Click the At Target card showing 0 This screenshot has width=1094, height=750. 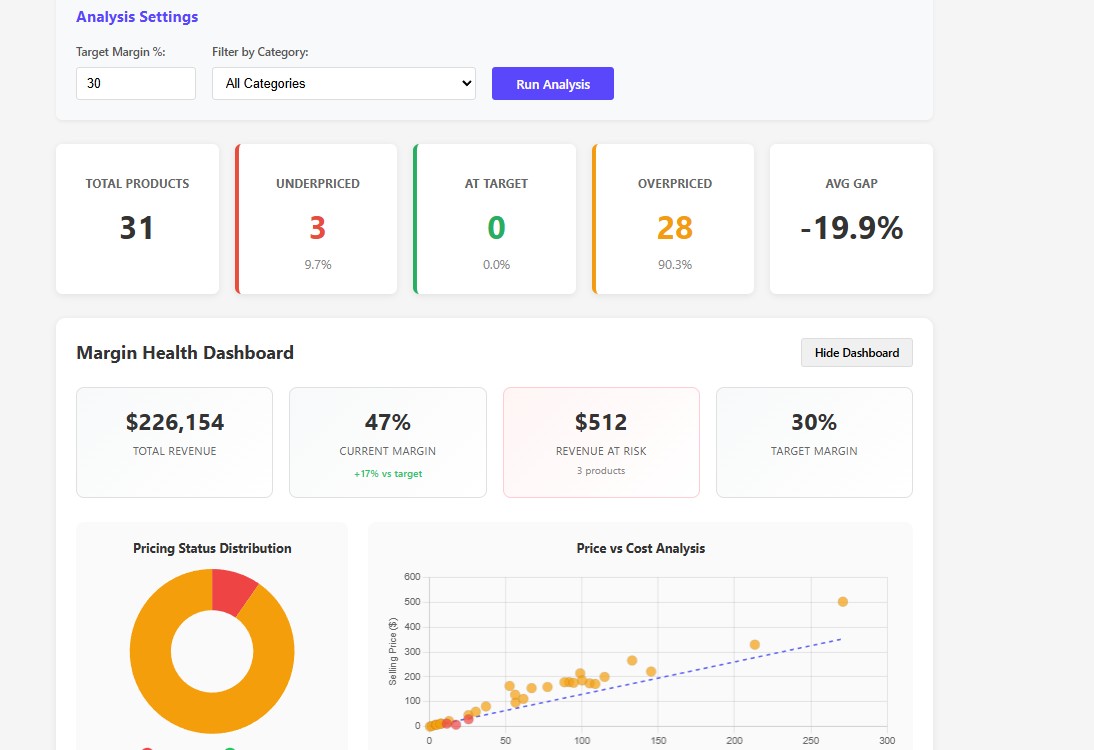click(x=494, y=218)
